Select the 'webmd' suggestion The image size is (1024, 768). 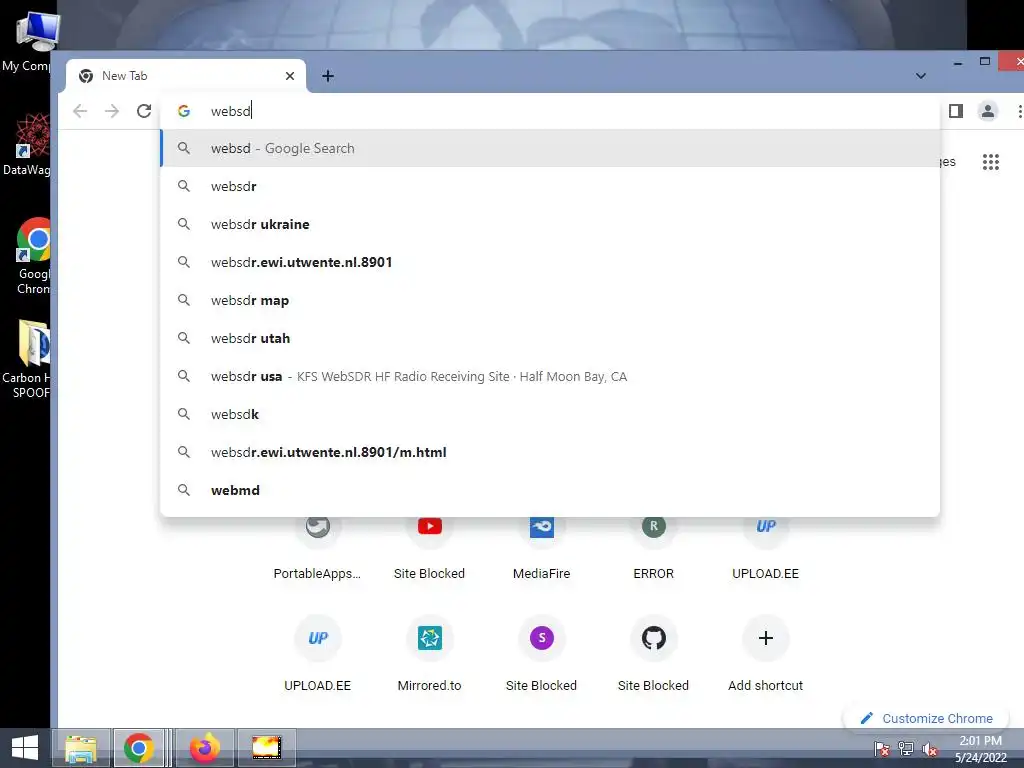point(550,490)
